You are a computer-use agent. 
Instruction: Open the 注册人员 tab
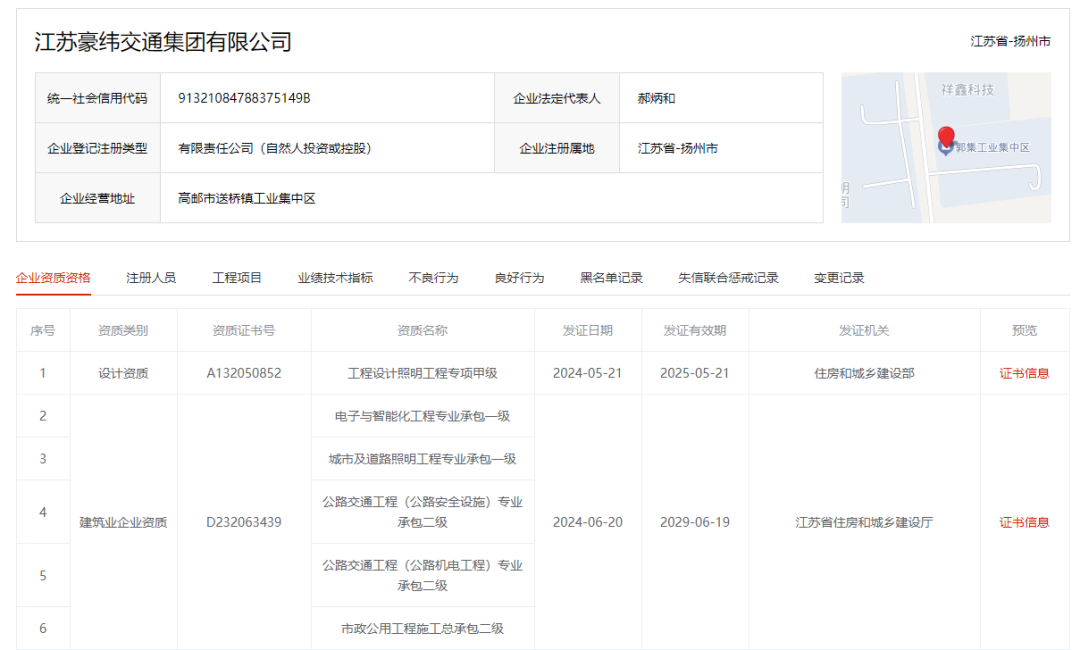[x=151, y=277]
